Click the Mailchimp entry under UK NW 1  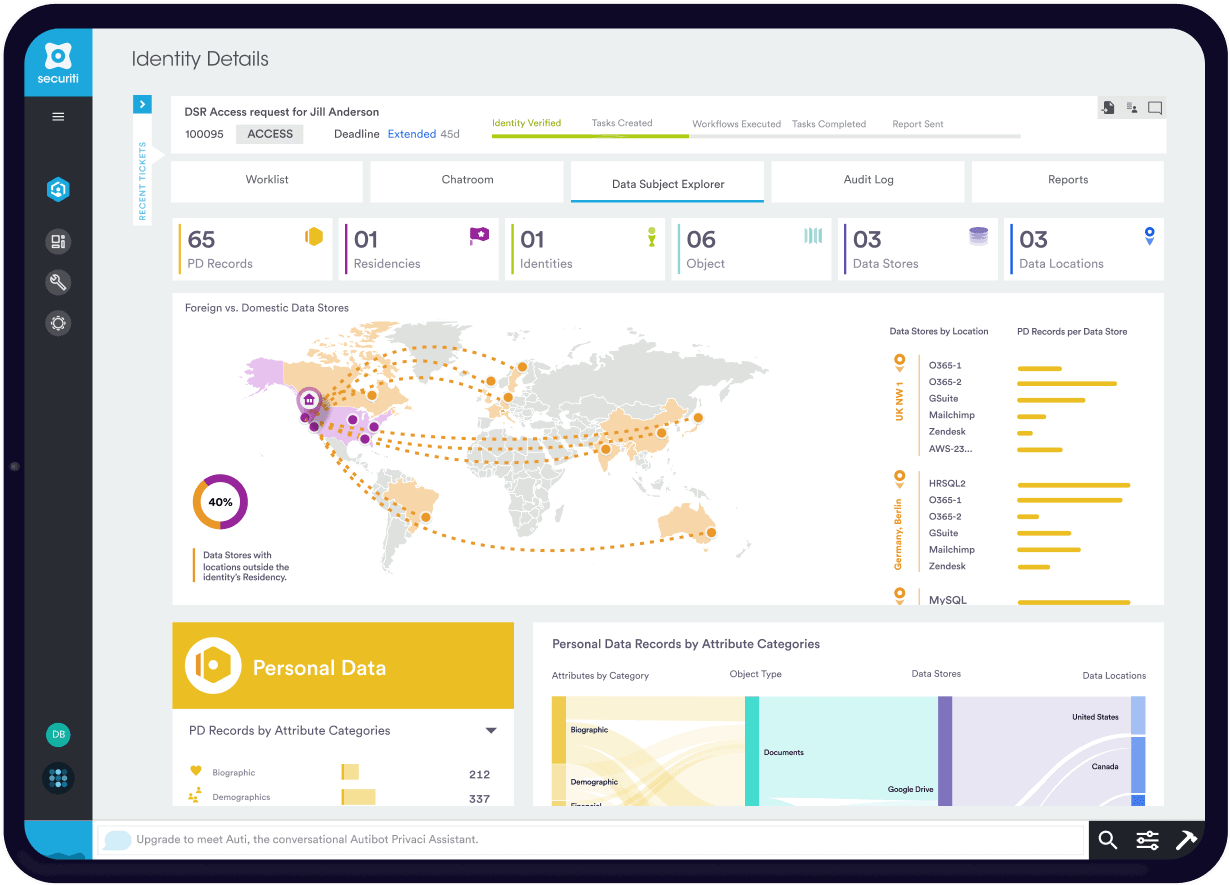(x=952, y=415)
